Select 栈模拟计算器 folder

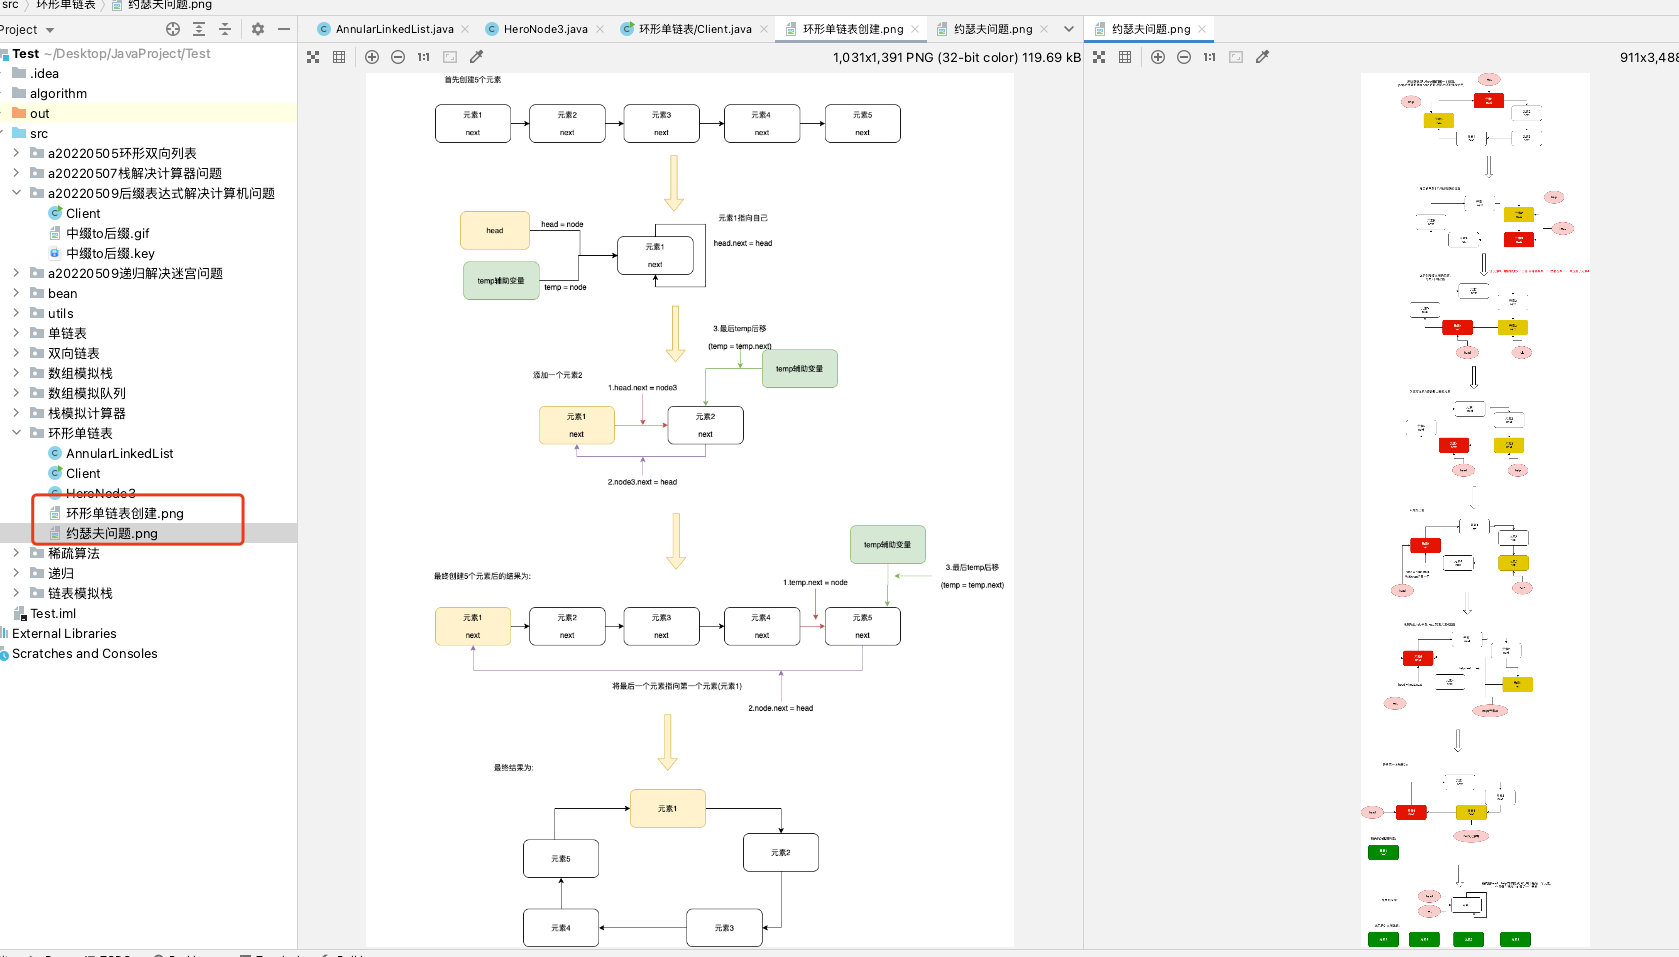pyautogui.click(x=87, y=413)
